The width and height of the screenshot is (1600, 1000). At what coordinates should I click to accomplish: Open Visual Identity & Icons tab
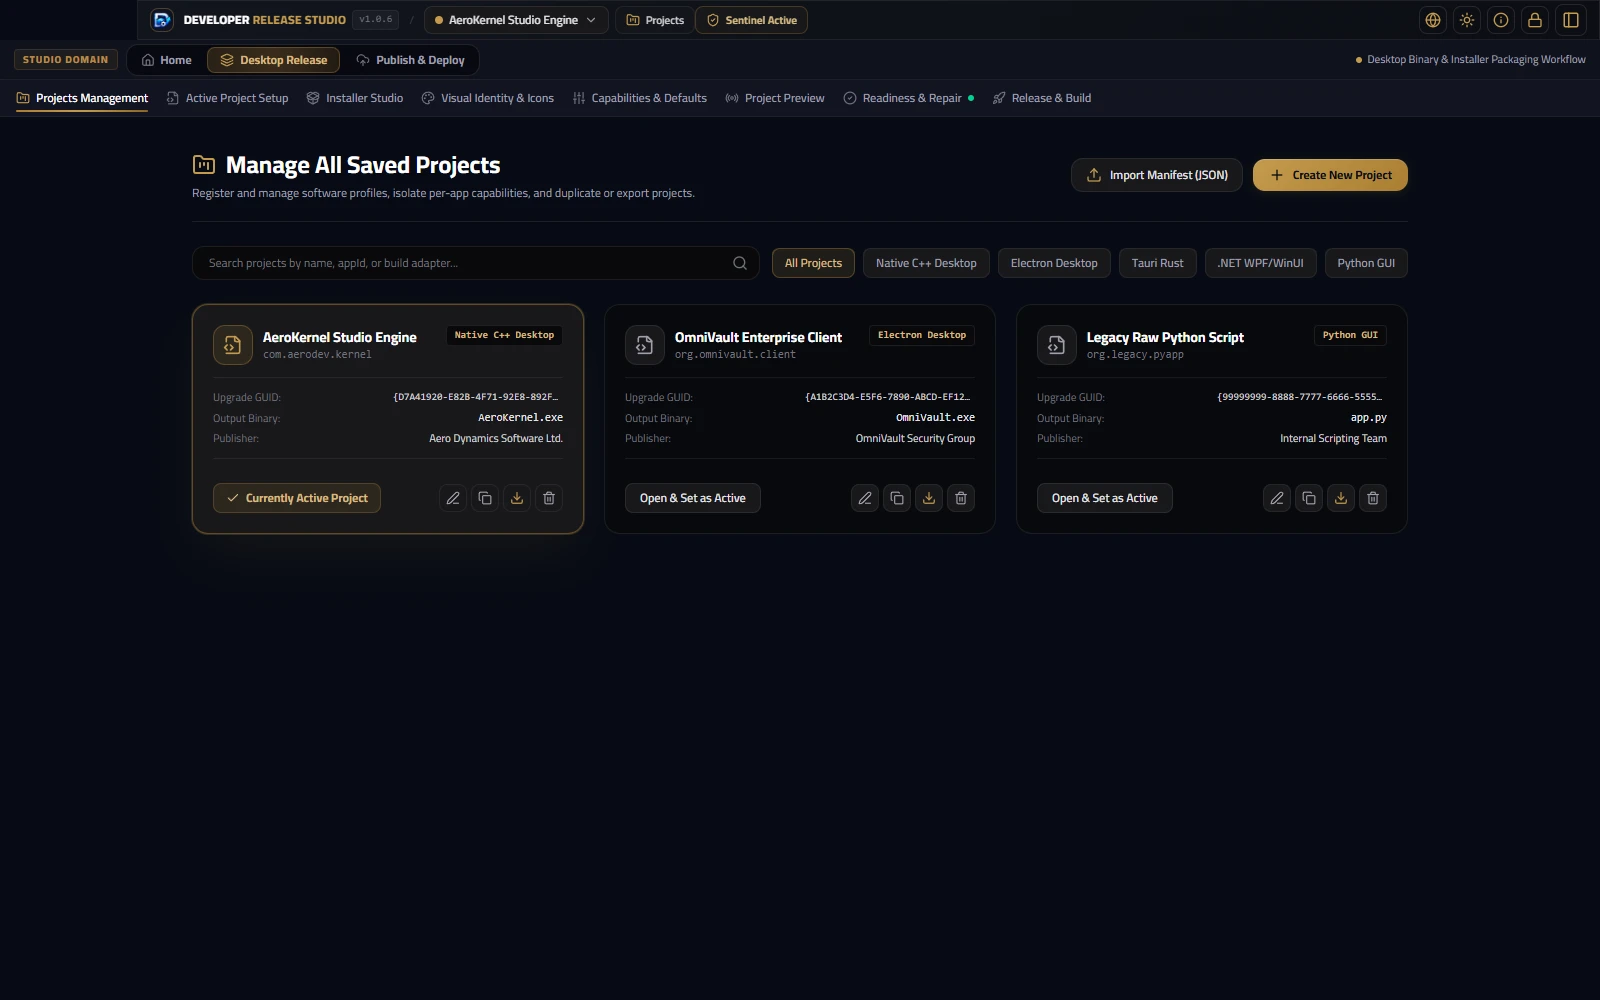pos(488,98)
